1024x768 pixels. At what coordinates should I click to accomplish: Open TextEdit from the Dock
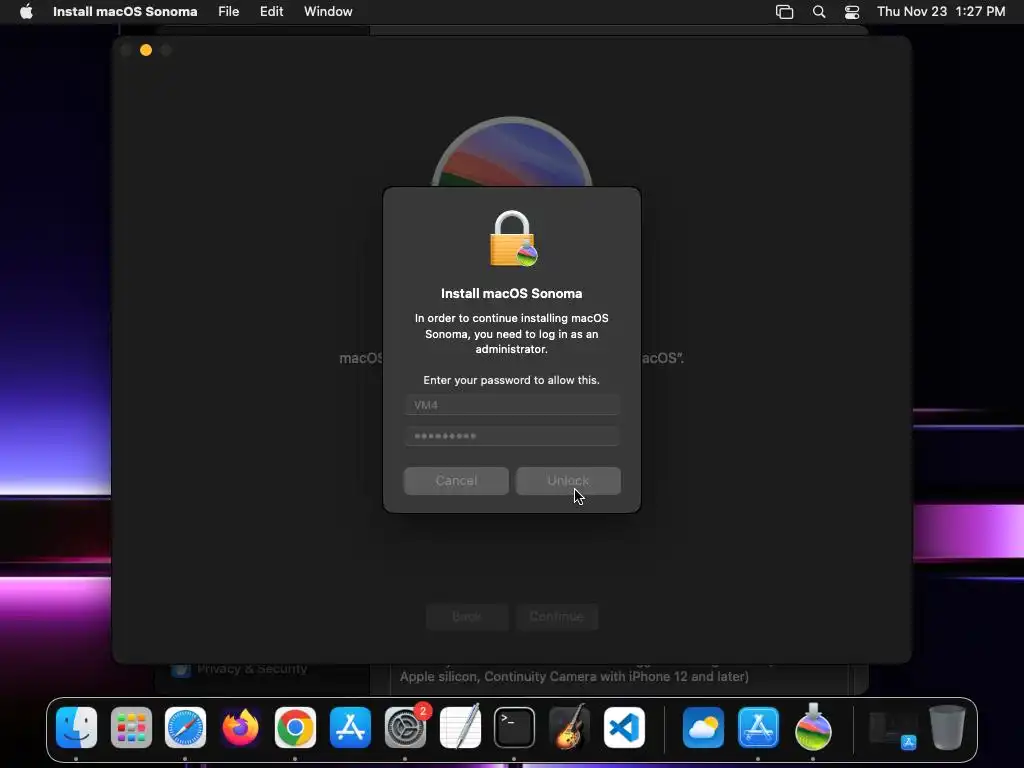click(460, 728)
